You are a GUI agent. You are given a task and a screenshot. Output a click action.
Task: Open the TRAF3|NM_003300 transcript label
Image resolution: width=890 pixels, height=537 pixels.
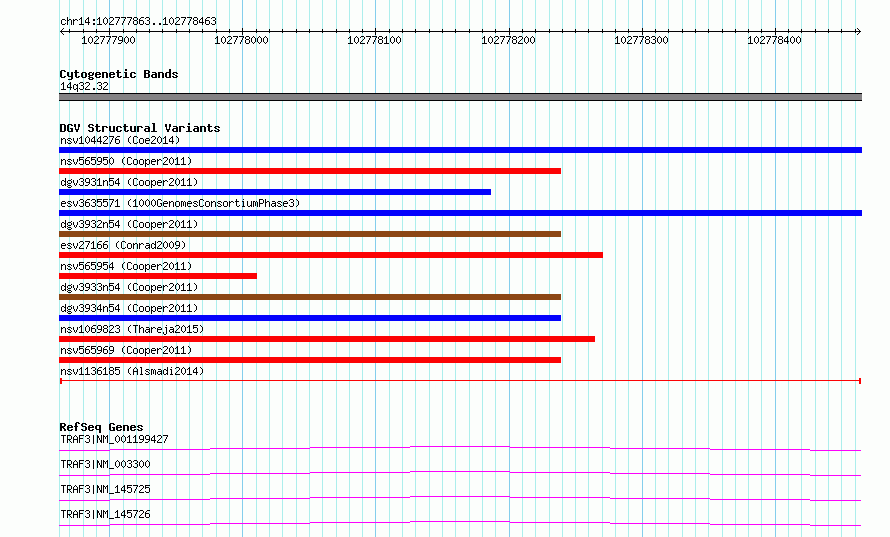click(105, 464)
